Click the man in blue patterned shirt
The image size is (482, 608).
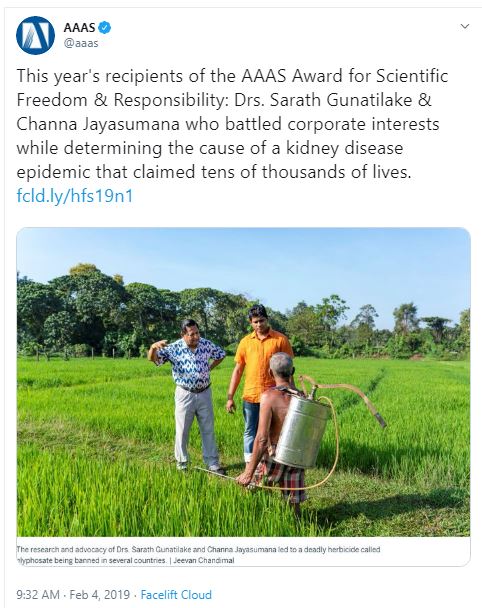pos(190,394)
